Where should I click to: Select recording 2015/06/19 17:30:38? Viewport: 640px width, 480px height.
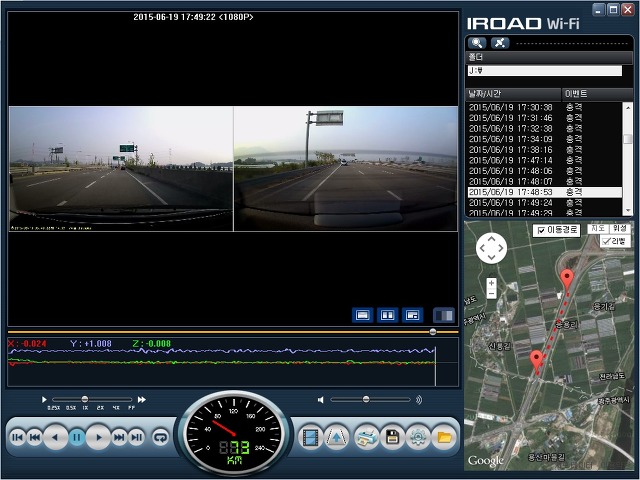(x=544, y=107)
